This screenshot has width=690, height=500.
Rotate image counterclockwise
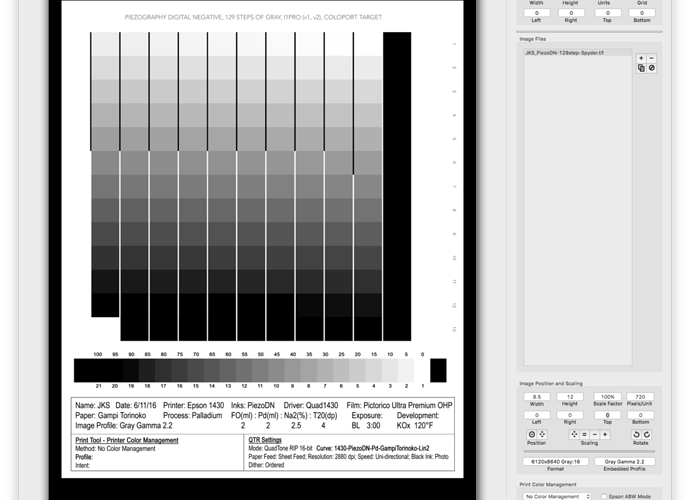point(636,434)
